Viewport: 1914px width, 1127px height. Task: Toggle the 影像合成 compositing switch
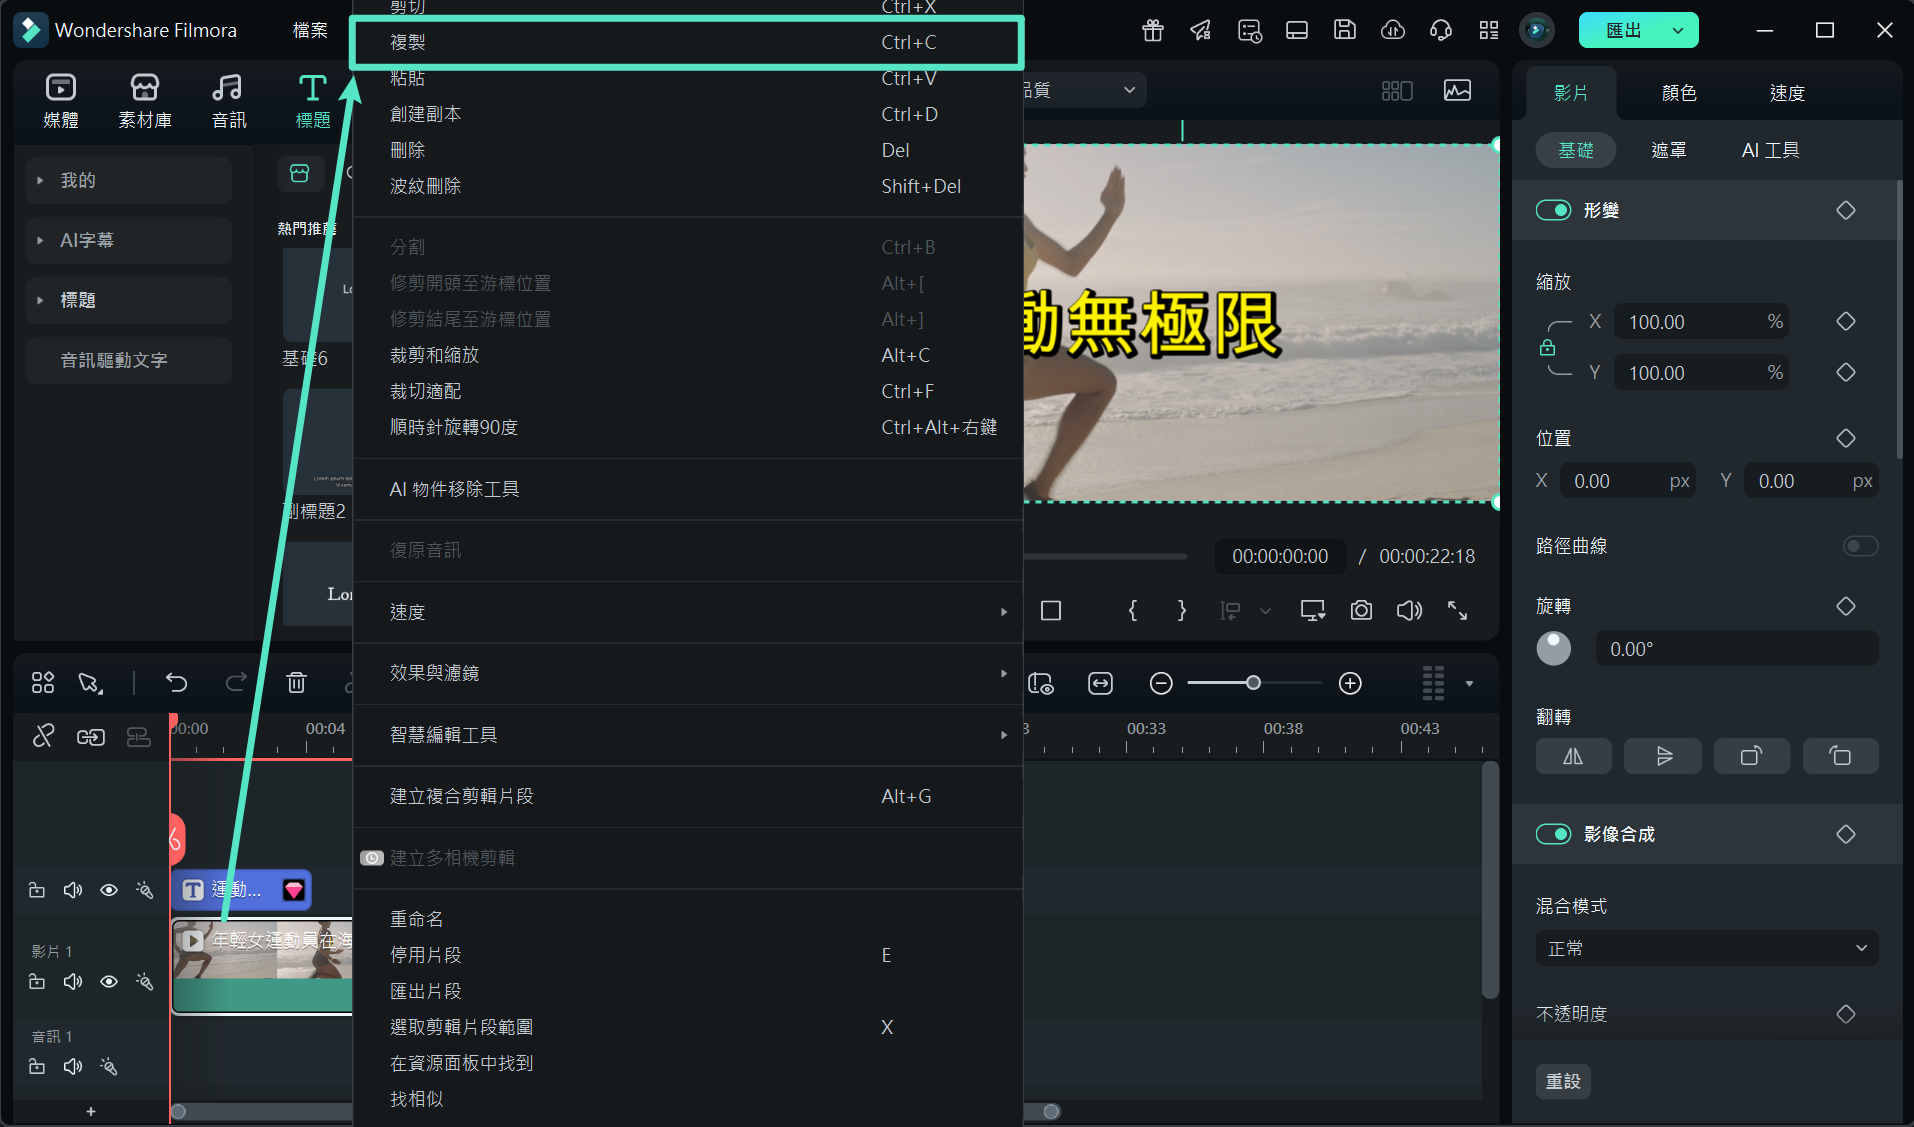[1553, 834]
